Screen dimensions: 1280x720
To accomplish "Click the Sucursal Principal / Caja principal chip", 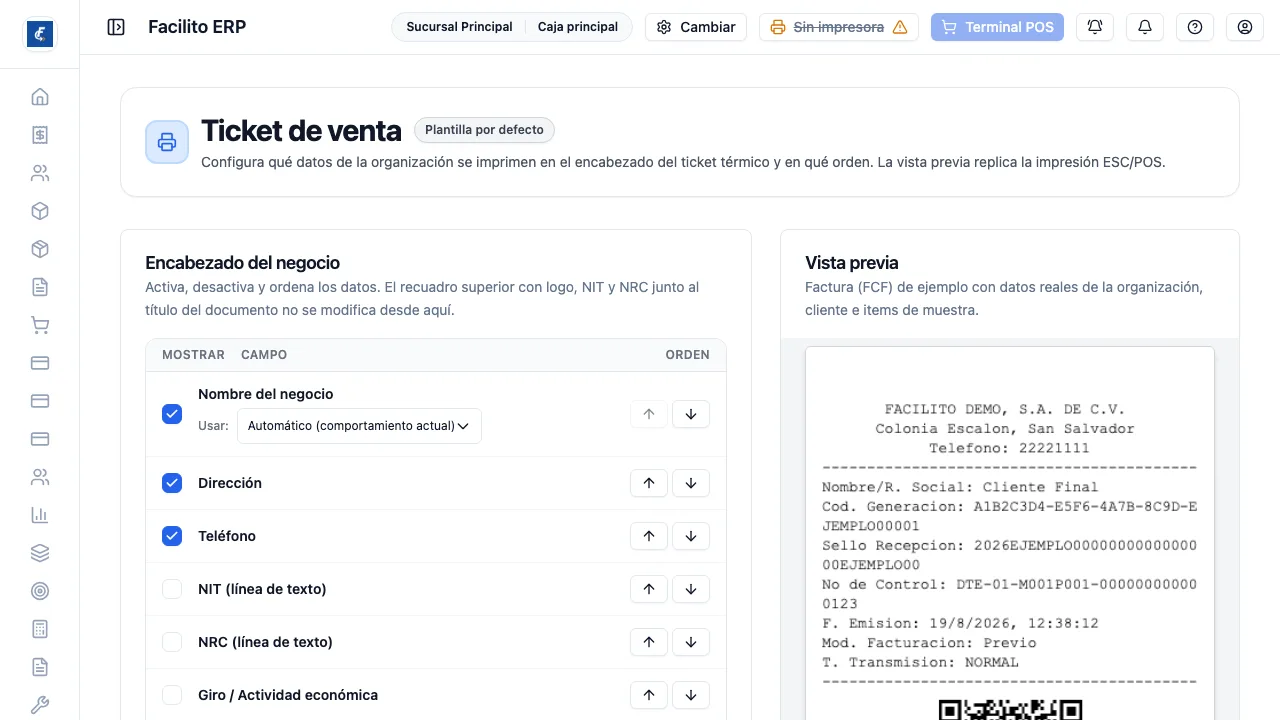I will tap(512, 27).
